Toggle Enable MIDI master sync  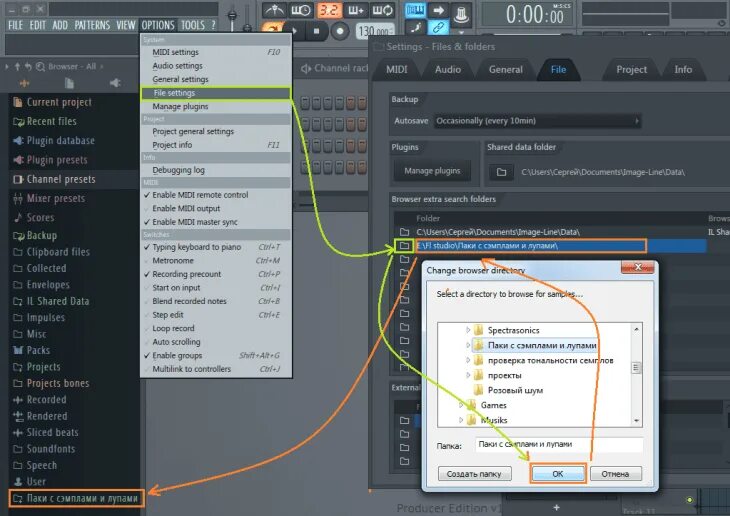[216, 222]
